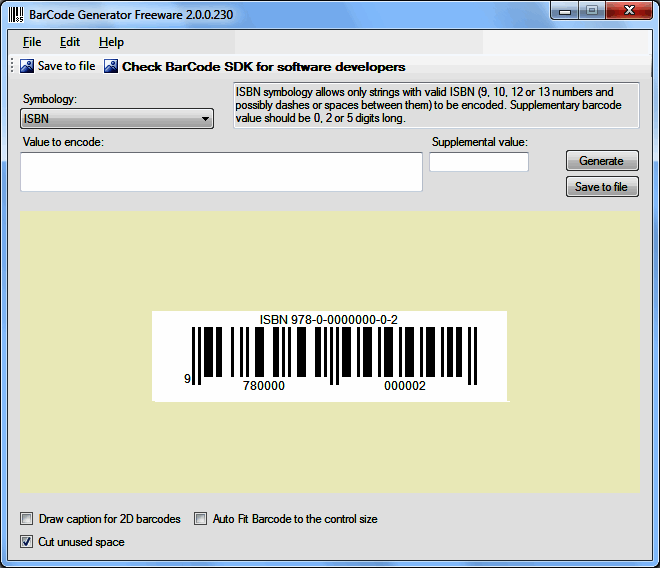The image size is (660, 568).
Task: Minimize the BarCode Generator window
Action: click(x=565, y=11)
